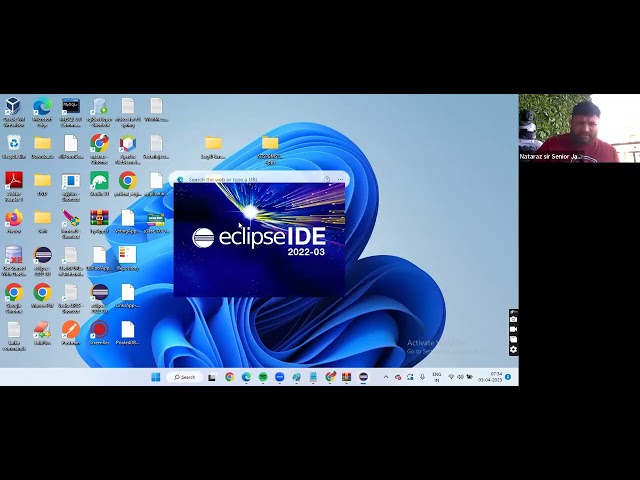Screen dimensions: 640x480
Task: Open the three-dots menu on Edge search bar
Action: pos(340,179)
